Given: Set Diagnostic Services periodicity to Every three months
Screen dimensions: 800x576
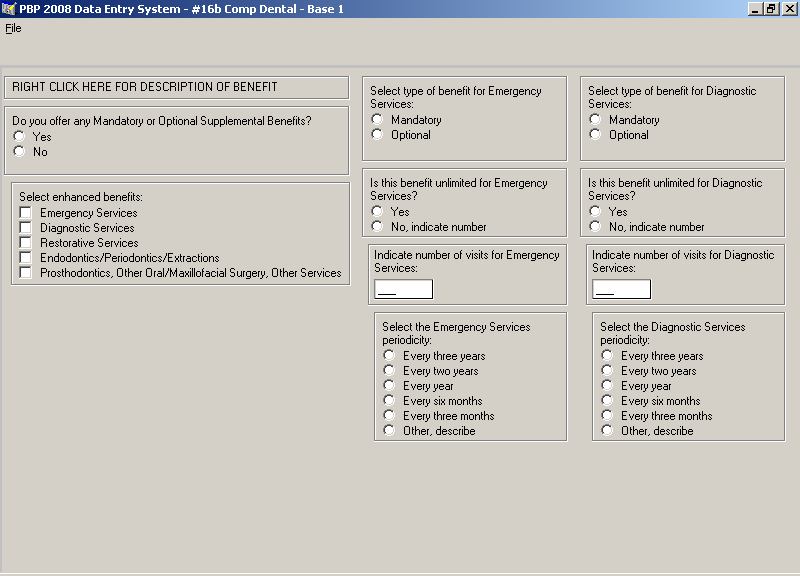Looking at the screenshot, I should click(x=607, y=415).
